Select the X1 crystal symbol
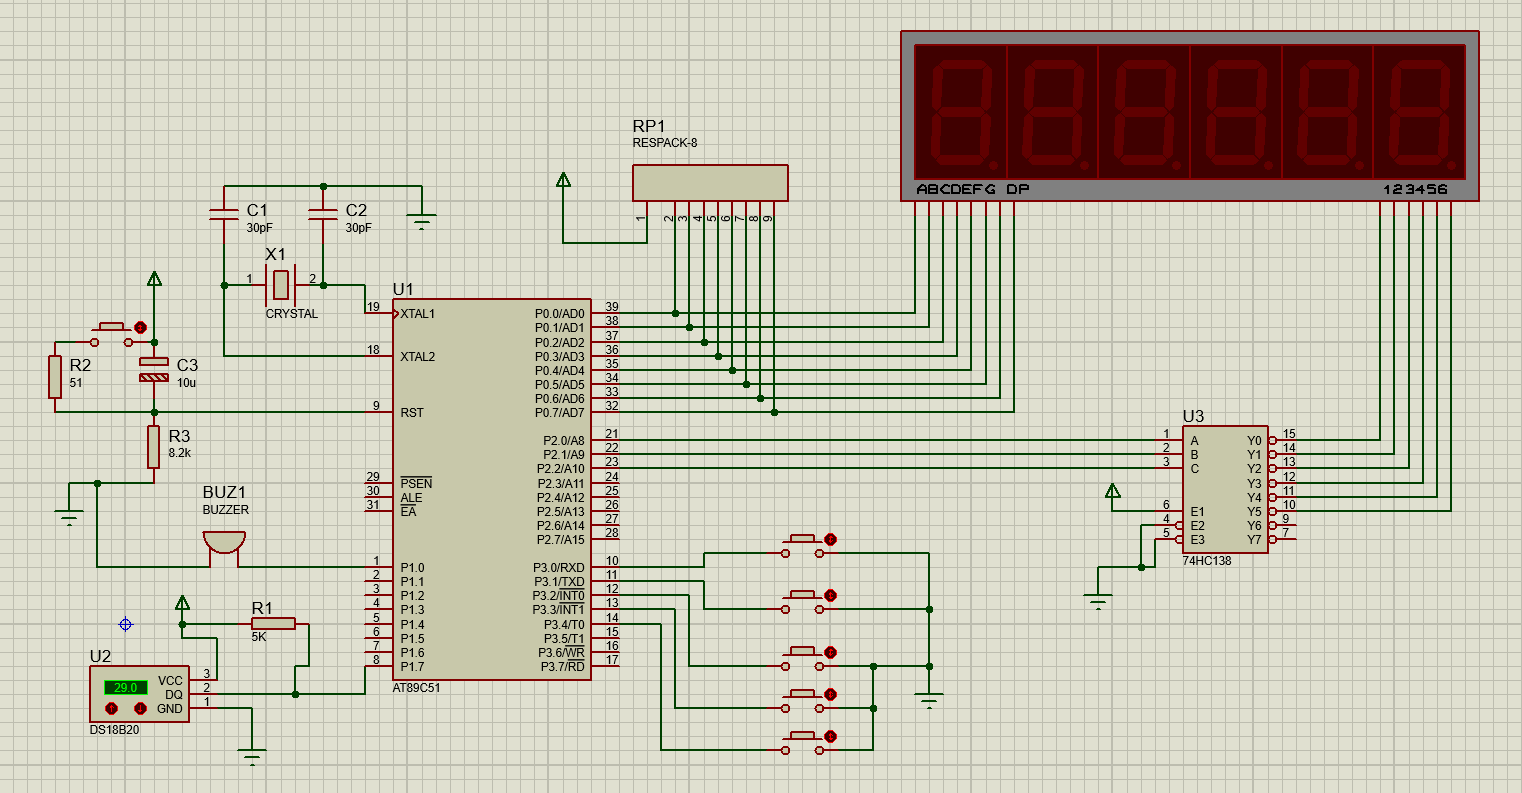1522x793 pixels. (x=281, y=286)
